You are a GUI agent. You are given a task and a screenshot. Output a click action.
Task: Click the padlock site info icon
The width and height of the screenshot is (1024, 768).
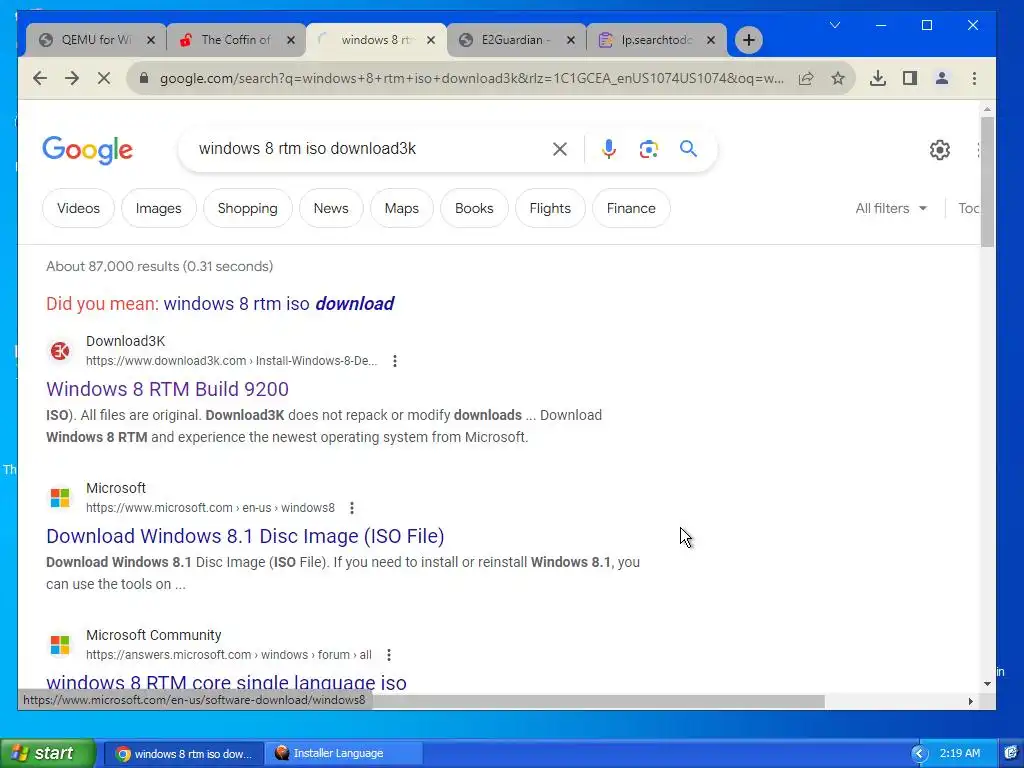coord(144,78)
